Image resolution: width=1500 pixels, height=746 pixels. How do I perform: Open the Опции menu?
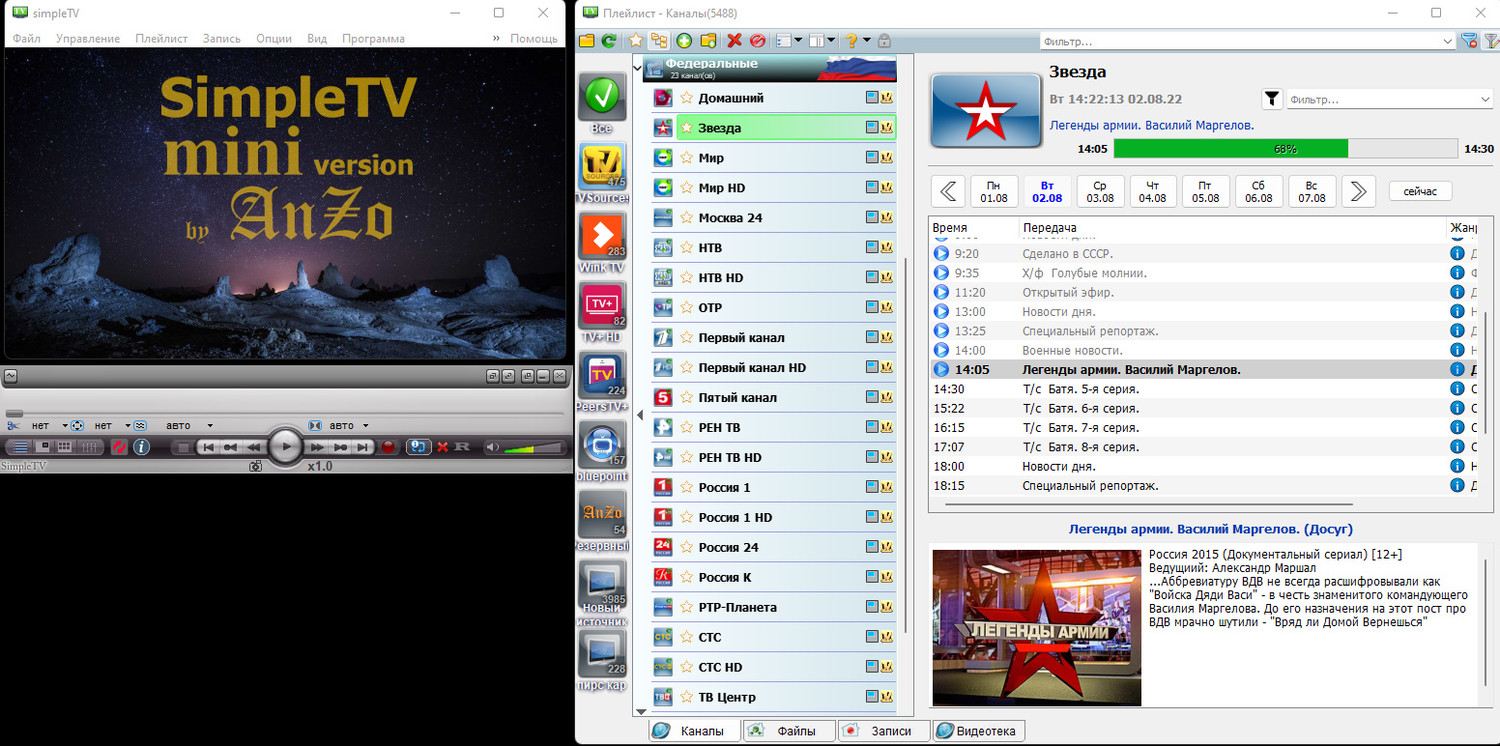[x=274, y=39]
